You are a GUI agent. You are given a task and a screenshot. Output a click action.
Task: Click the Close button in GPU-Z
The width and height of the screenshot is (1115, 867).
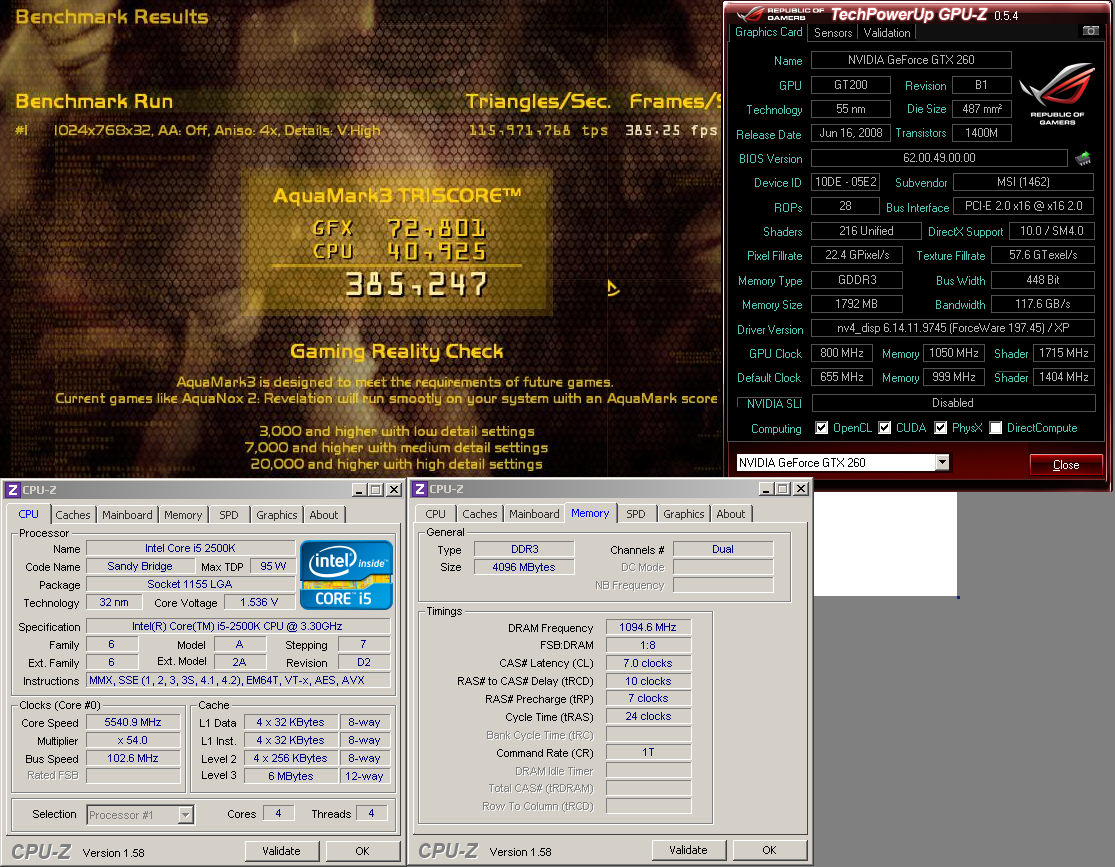coord(1066,465)
